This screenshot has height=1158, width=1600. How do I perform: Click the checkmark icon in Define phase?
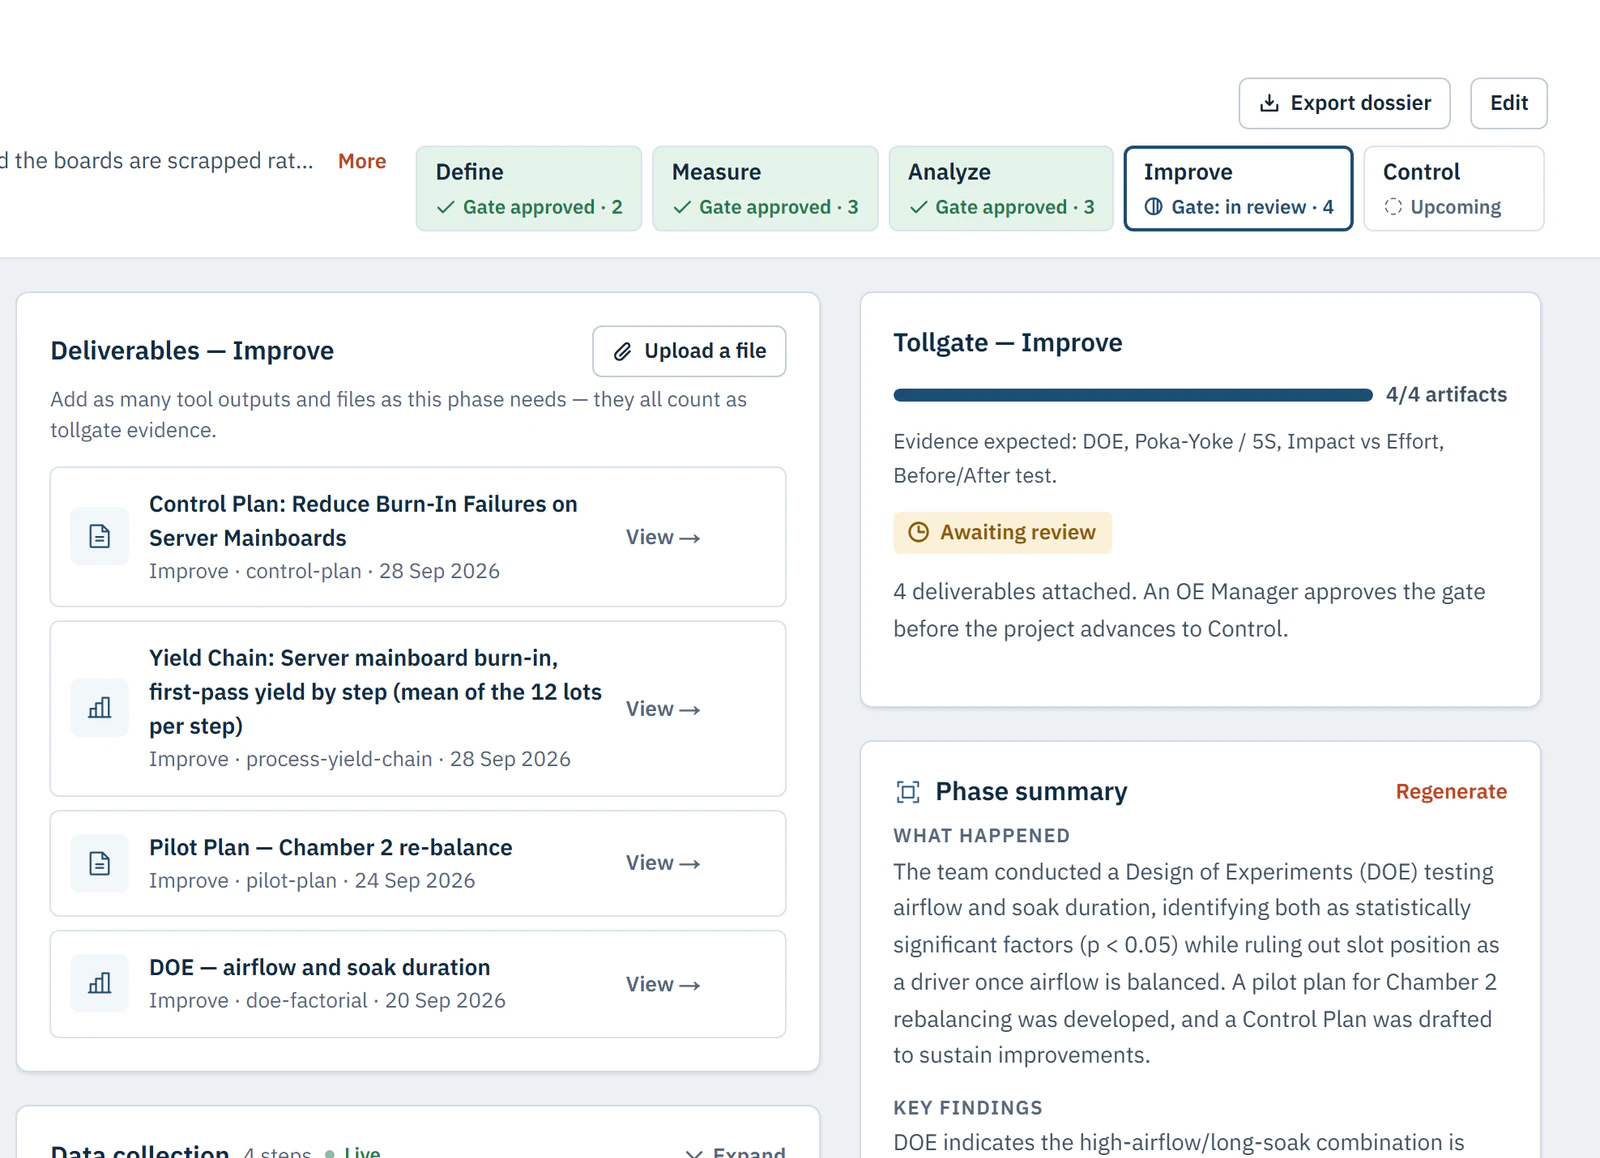pos(446,207)
